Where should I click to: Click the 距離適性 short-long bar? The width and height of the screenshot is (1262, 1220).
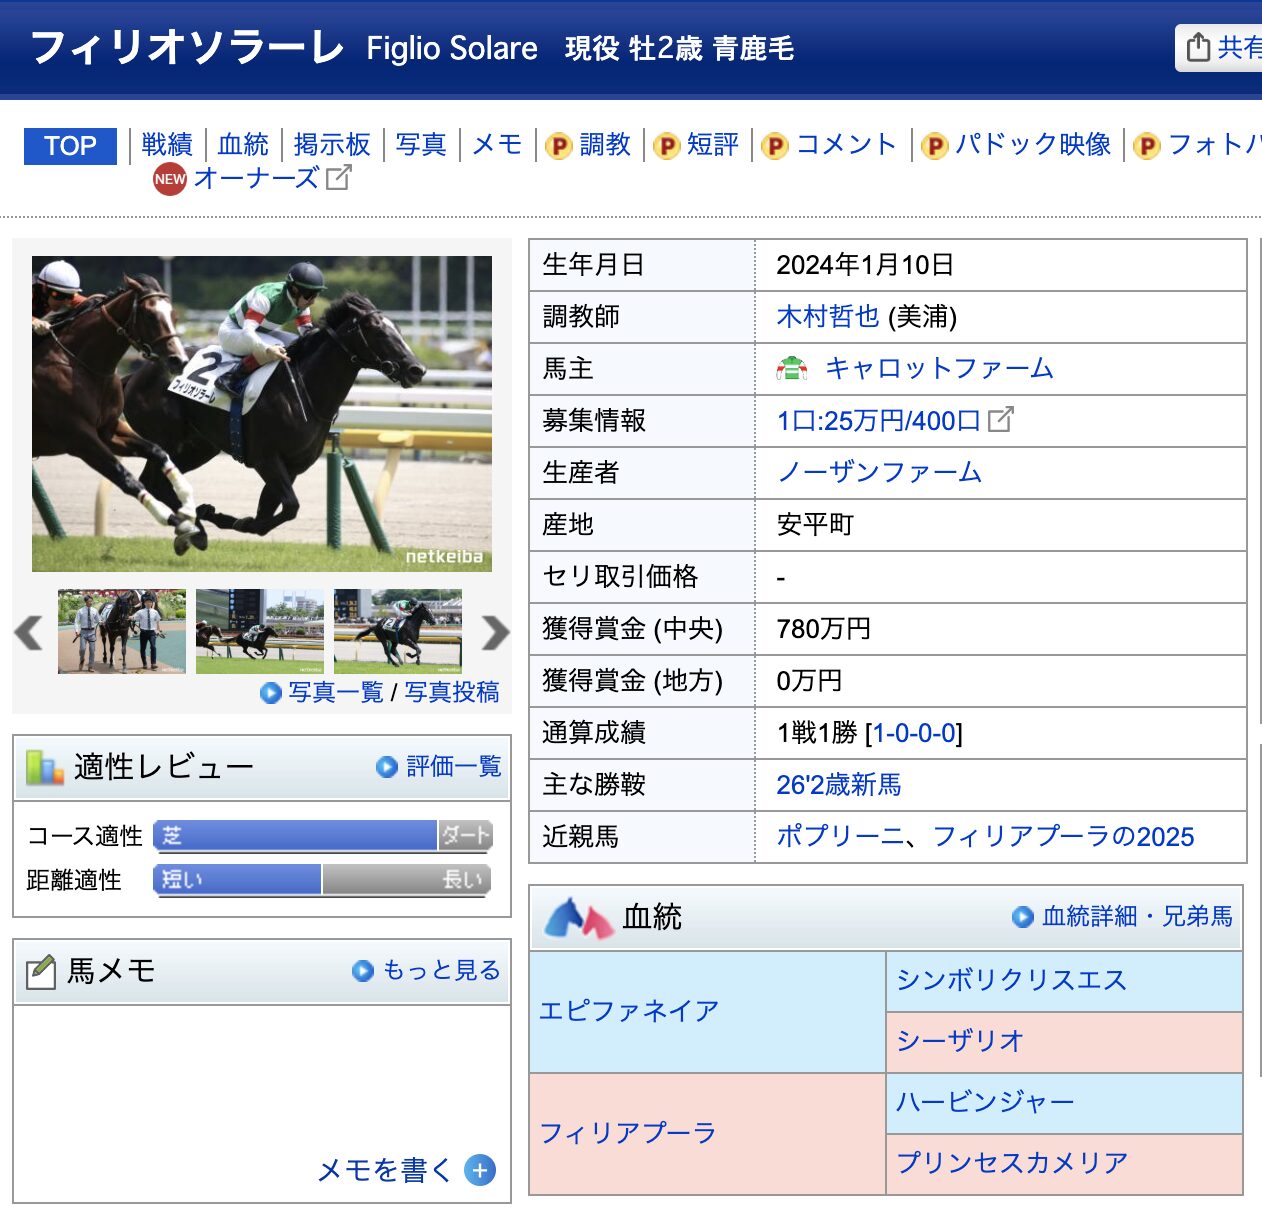coord(323,880)
